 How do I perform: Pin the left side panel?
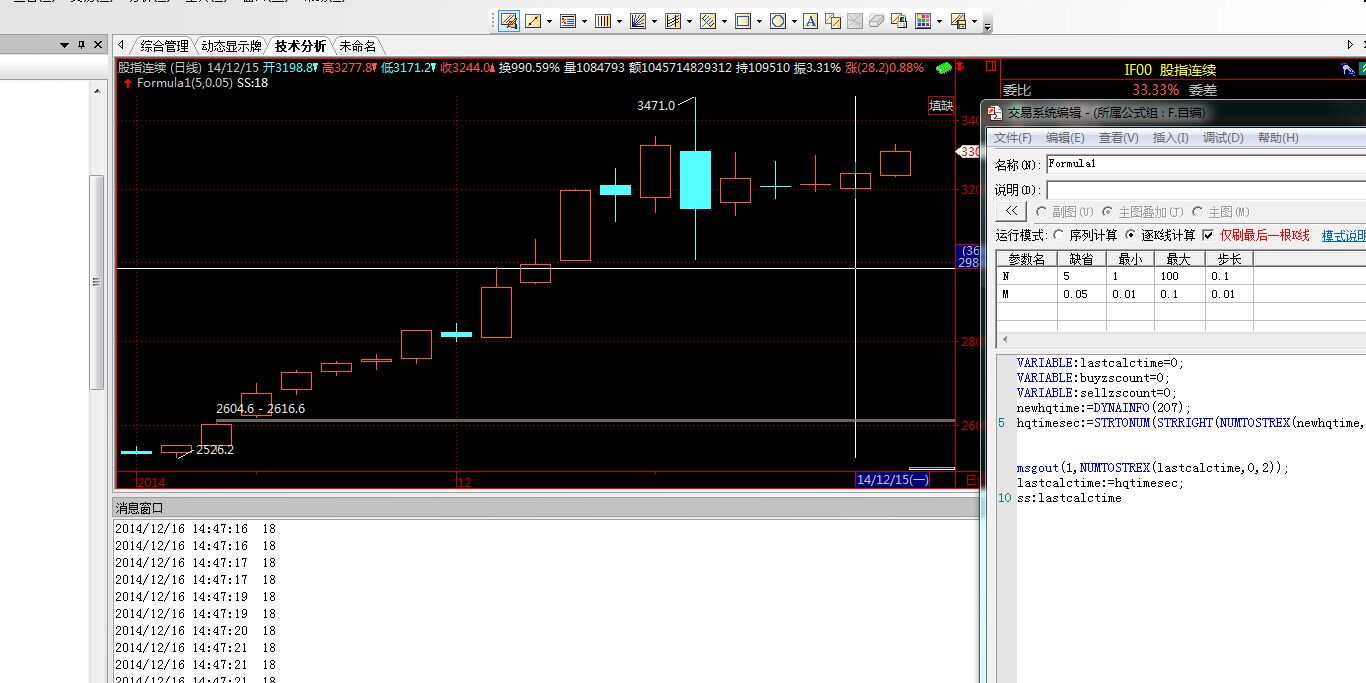pyautogui.click(x=81, y=45)
